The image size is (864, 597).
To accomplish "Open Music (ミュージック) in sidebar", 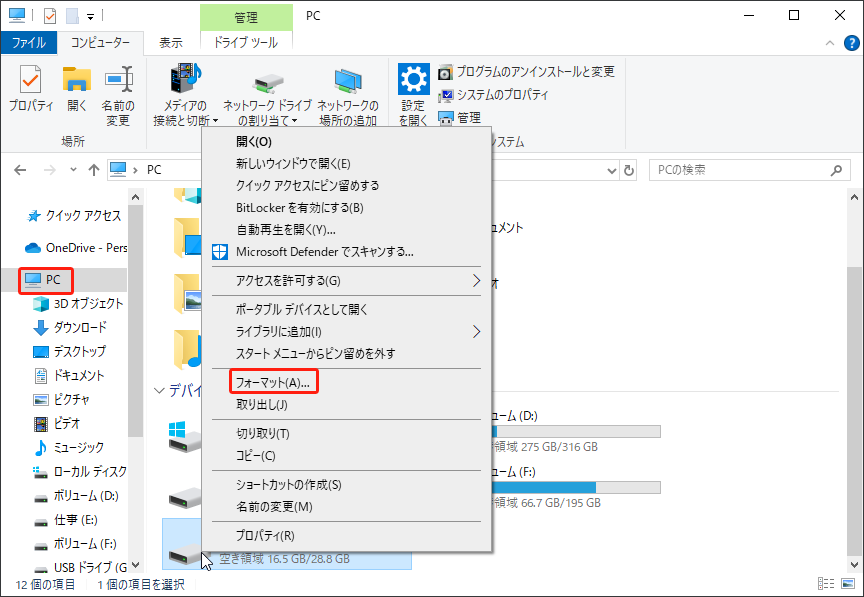I will click(x=69, y=448).
